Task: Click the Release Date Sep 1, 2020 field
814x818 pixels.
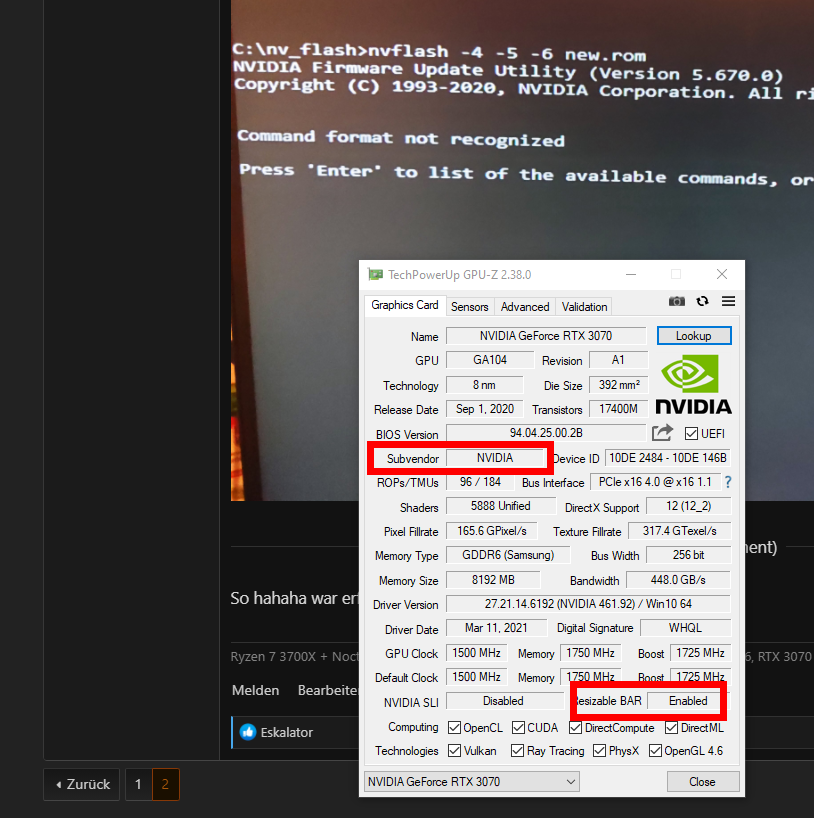Action: point(485,408)
